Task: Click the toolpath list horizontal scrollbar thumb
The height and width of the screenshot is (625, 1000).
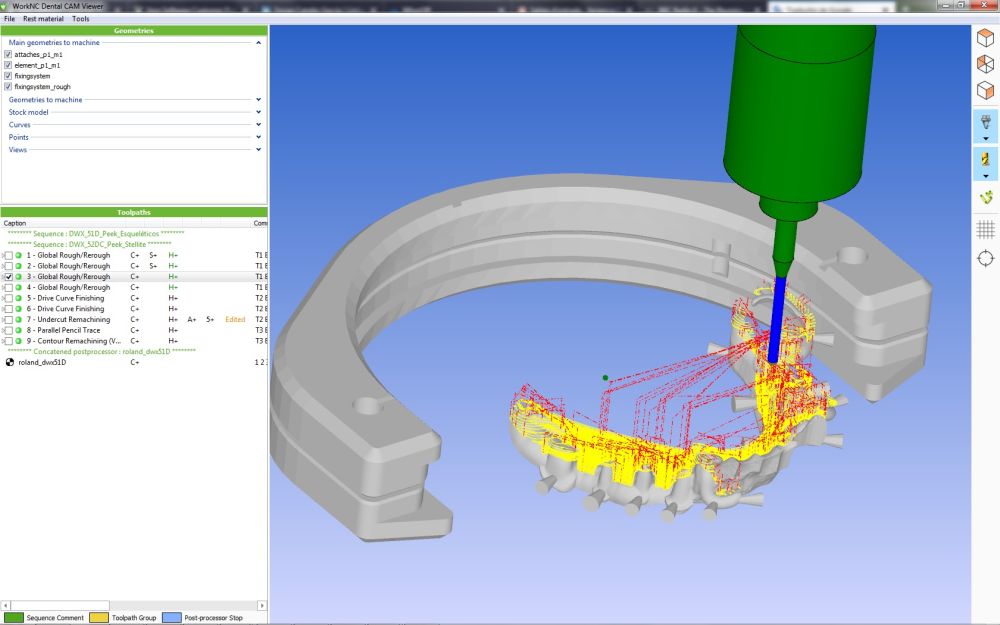Action: pos(60,605)
